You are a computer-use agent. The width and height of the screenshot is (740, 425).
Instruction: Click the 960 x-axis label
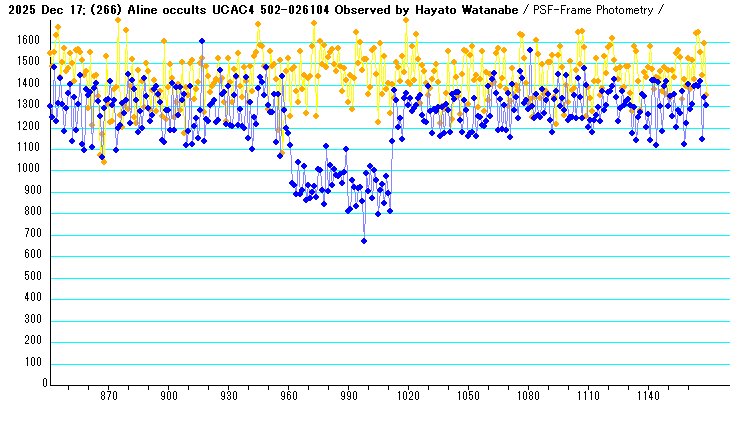[x=289, y=397]
